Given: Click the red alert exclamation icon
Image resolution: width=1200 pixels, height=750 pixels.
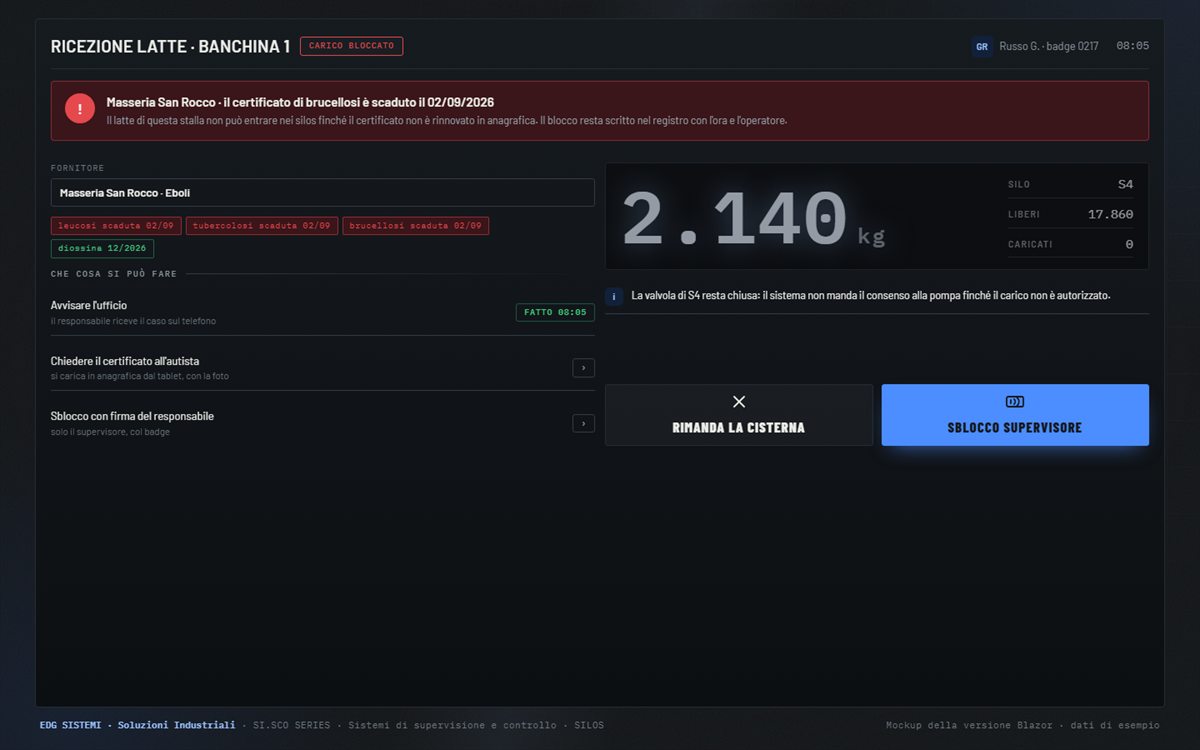Looking at the screenshot, I should click(80, 109).
